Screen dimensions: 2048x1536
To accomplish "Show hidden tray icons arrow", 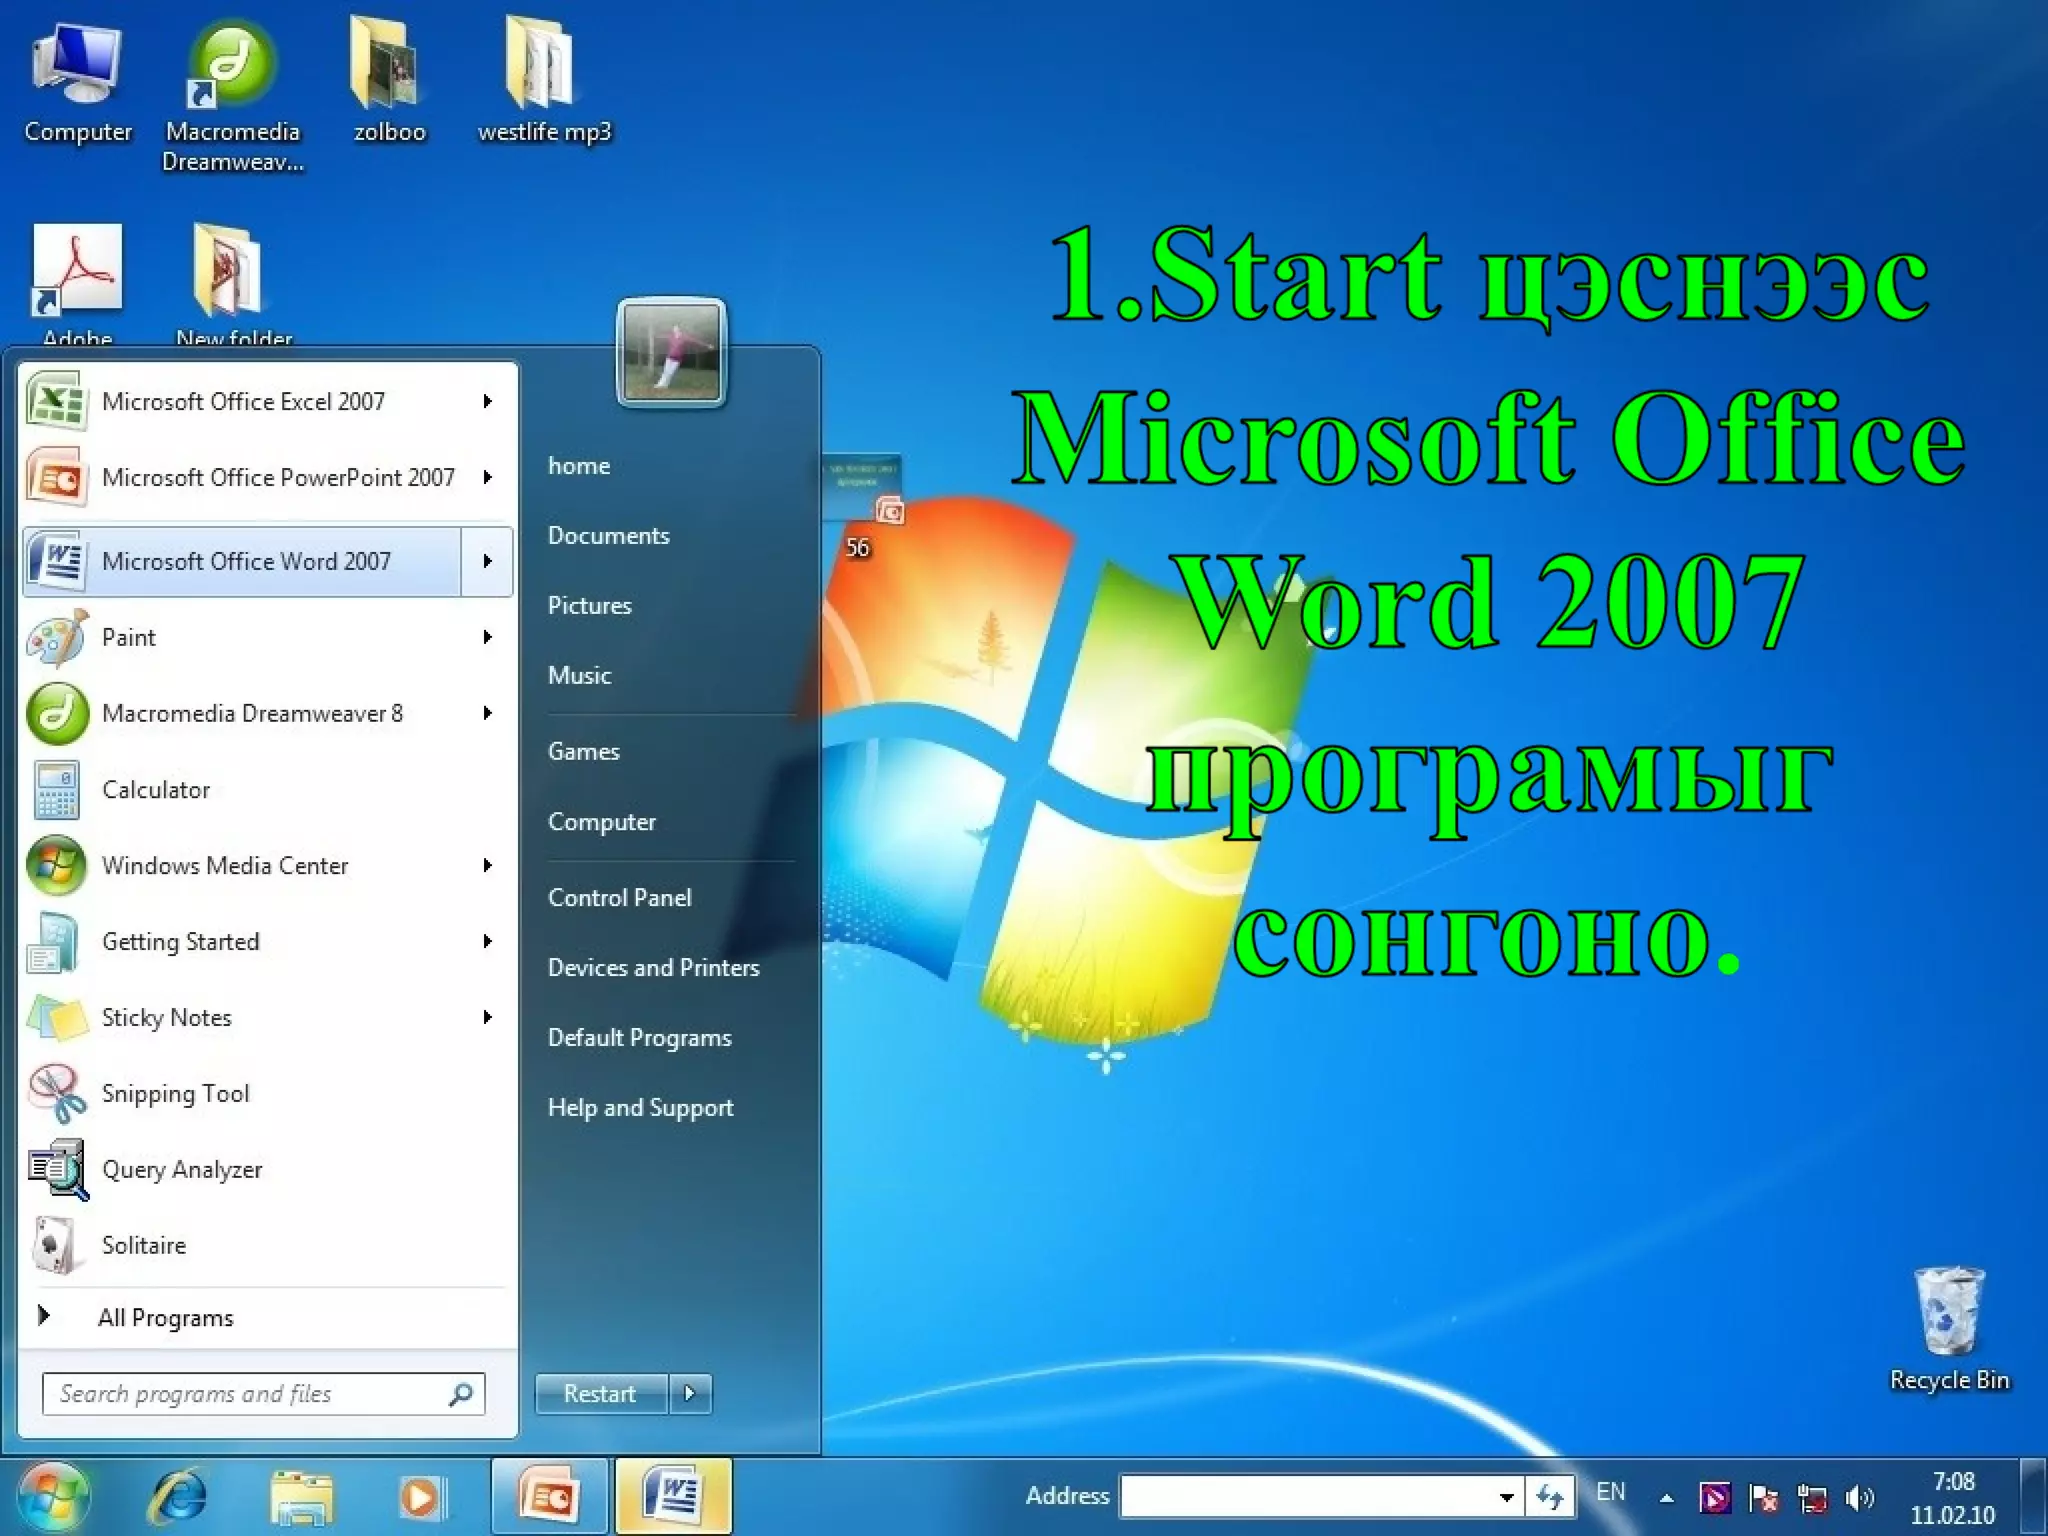I will pos(1666,1498).
